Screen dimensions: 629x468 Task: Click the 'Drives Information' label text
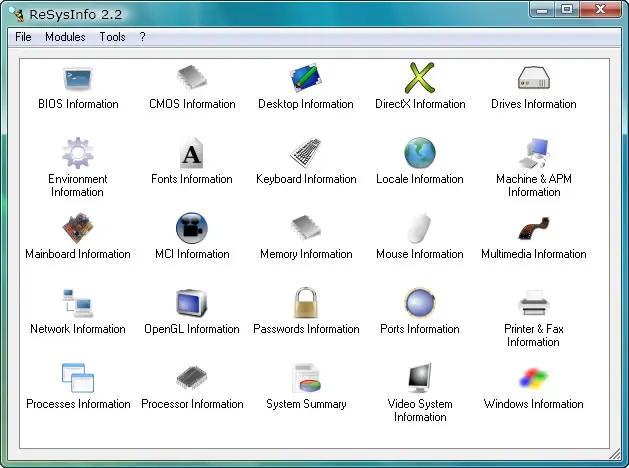pos(534,104)
